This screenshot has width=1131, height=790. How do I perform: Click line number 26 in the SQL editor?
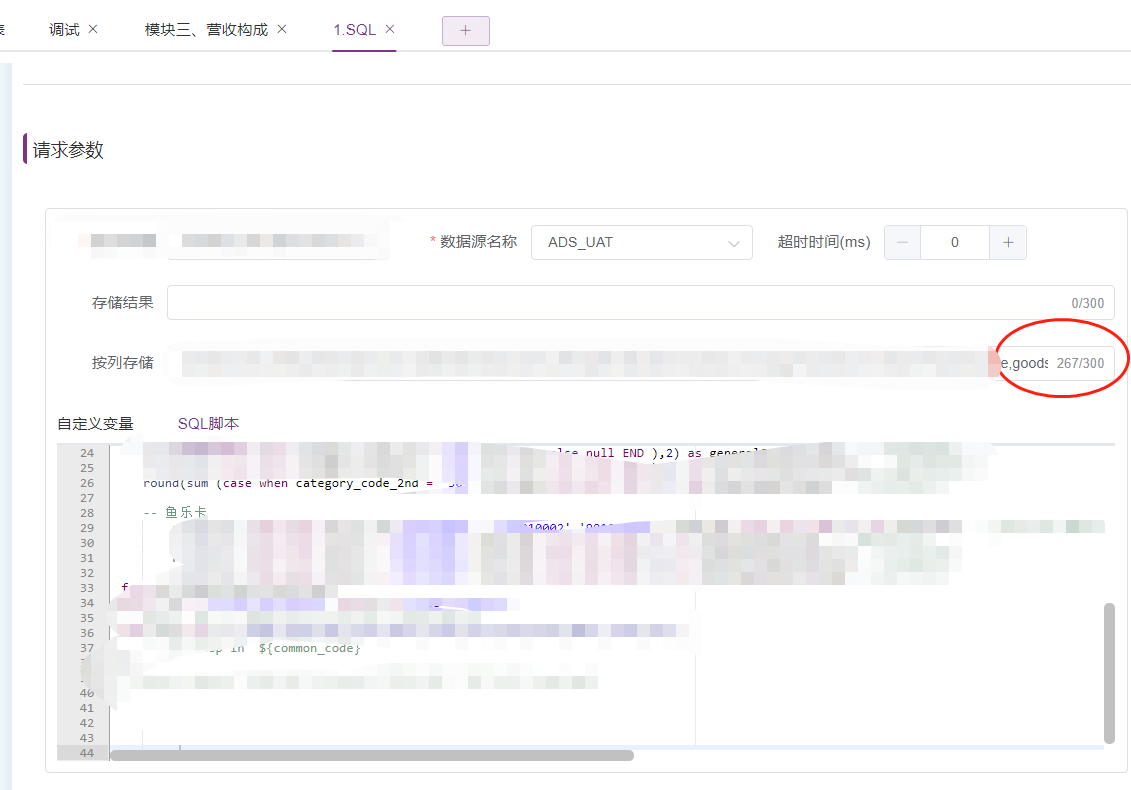[x=87, y=482]
